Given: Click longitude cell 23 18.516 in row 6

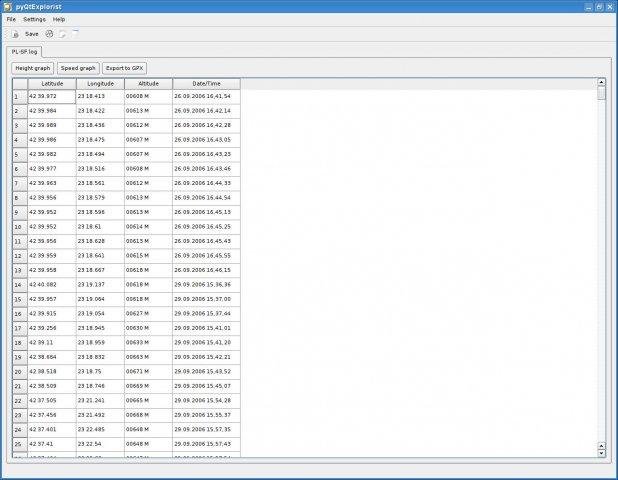Looking at the screenshot, I should click(101, 169).
